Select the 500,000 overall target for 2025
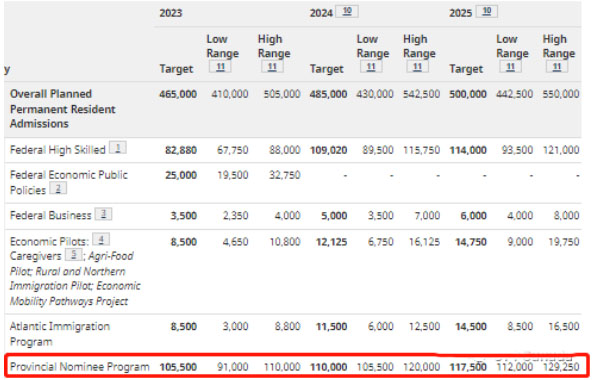 [x=468, y=94]
